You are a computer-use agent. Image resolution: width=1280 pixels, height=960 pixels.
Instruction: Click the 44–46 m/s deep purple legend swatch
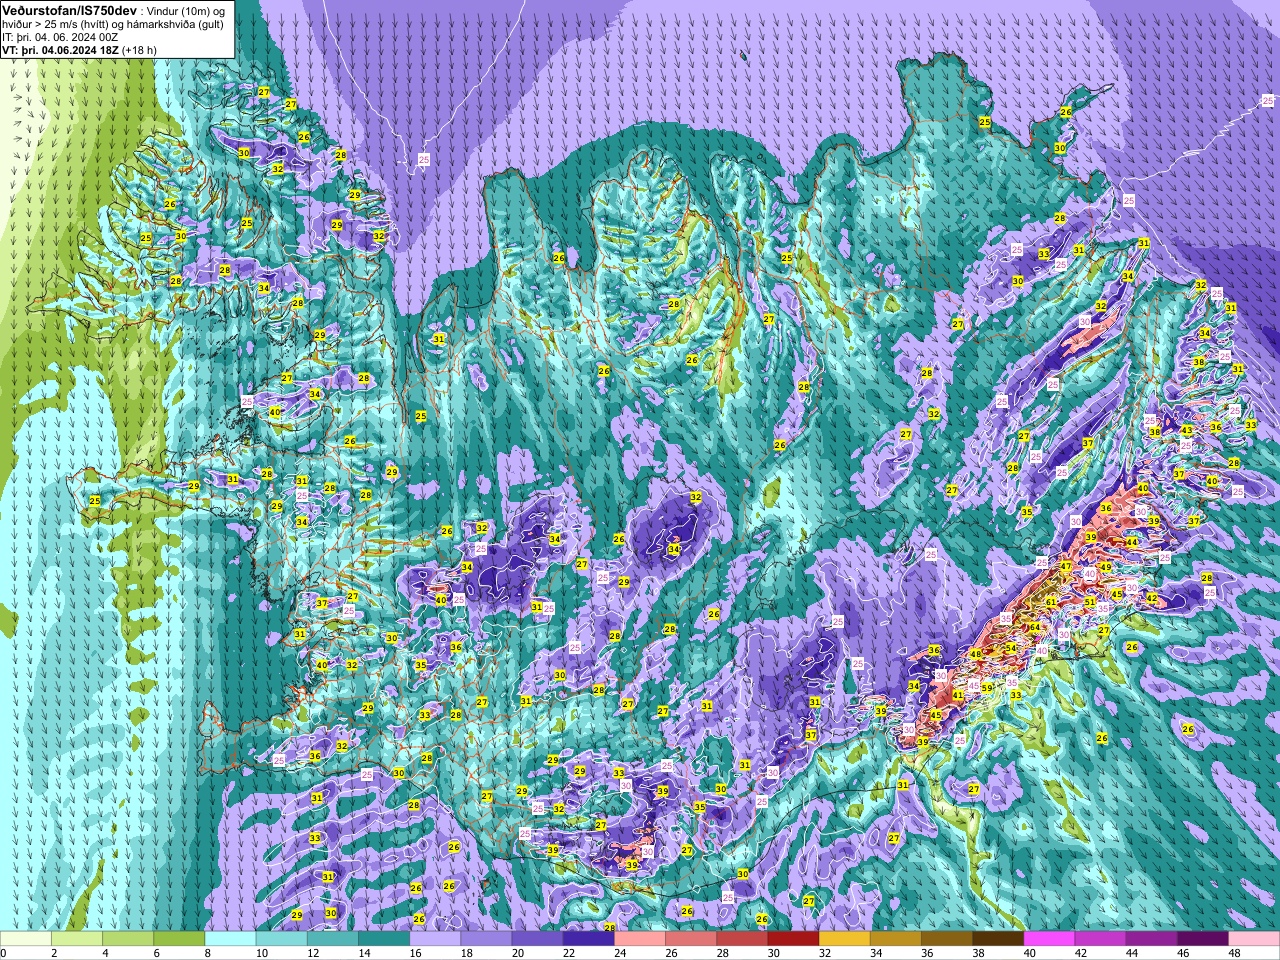[x=1150, y=938]
